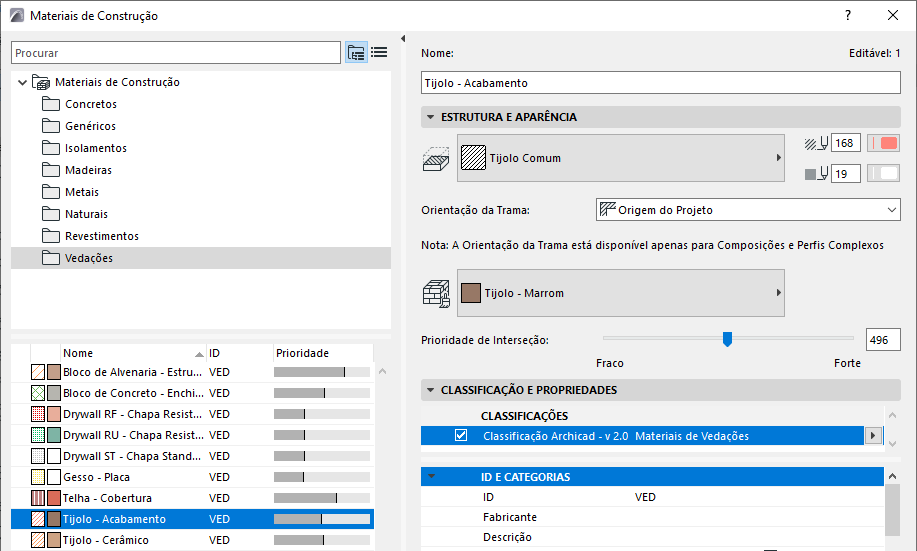The image size is (917, 551).
Task: Click hatch icon of Drywall RF row
Action: coord(38,414)
